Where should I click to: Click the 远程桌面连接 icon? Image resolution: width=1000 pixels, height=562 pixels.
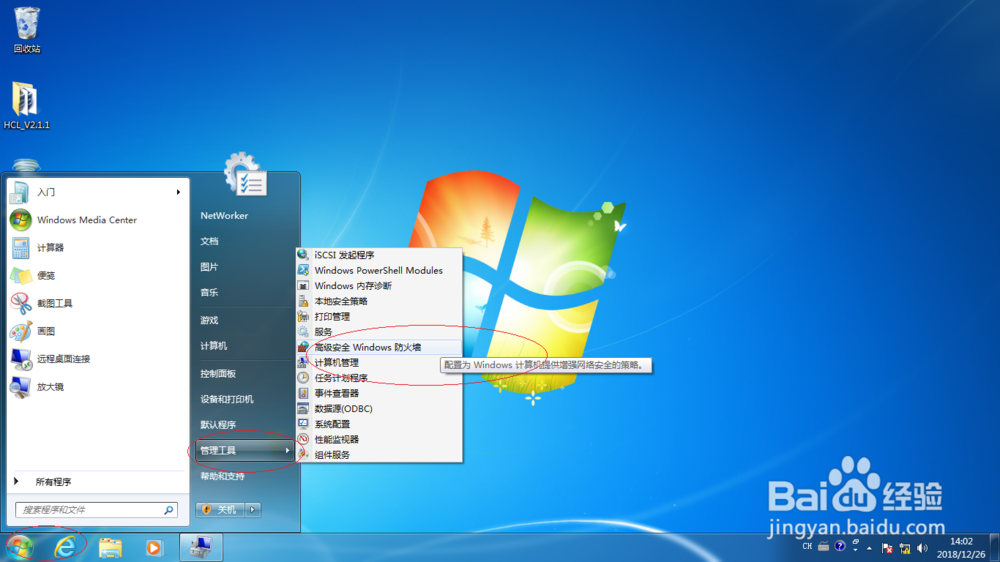point(20,359)
